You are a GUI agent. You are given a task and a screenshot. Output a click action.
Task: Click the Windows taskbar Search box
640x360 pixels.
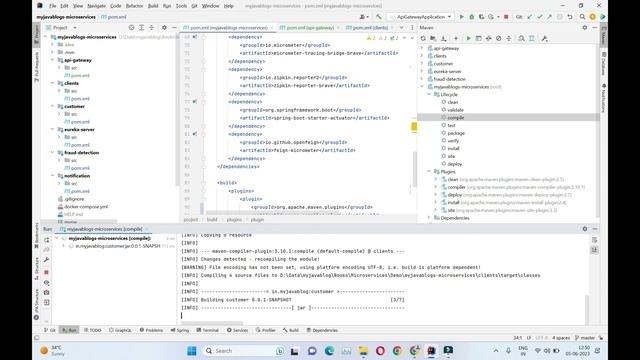click(x=244, y=351)
